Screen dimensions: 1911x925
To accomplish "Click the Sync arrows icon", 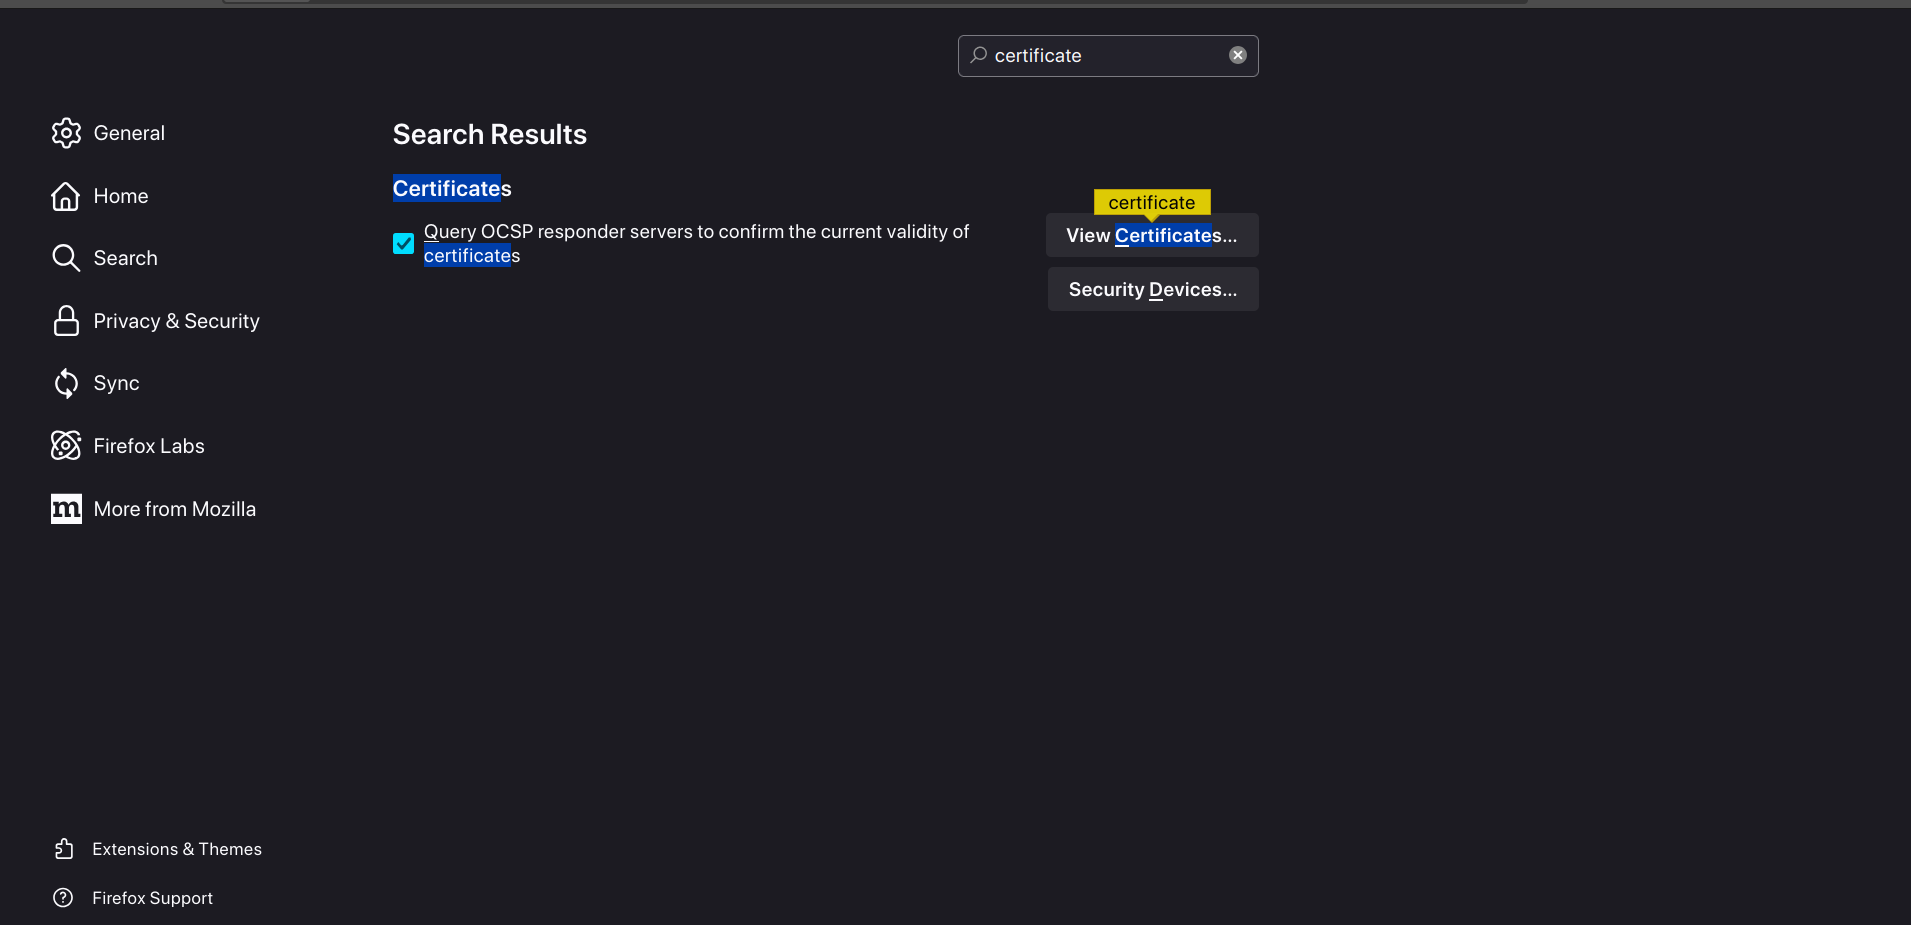I will tap(66, 383).
